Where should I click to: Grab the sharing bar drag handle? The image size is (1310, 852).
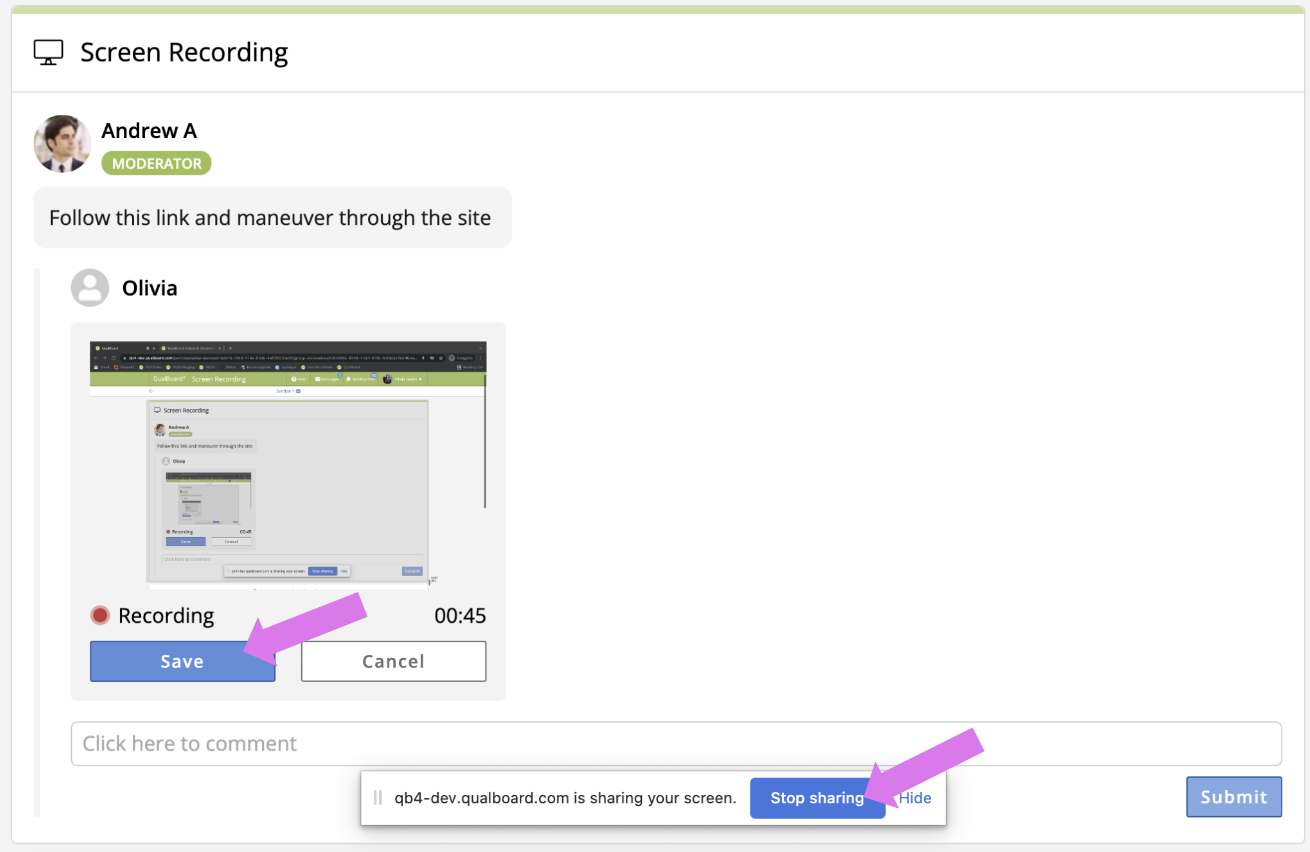coord(378,798)
